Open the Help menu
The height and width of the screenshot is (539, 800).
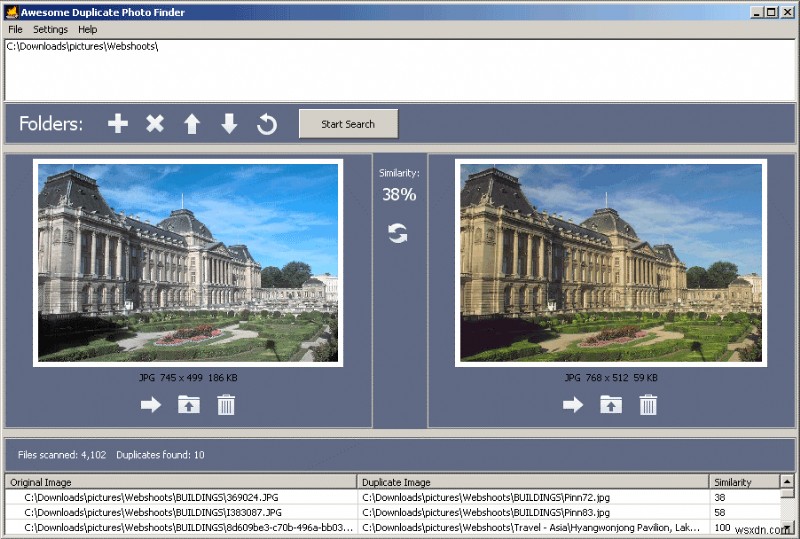[x=87, y=29]
